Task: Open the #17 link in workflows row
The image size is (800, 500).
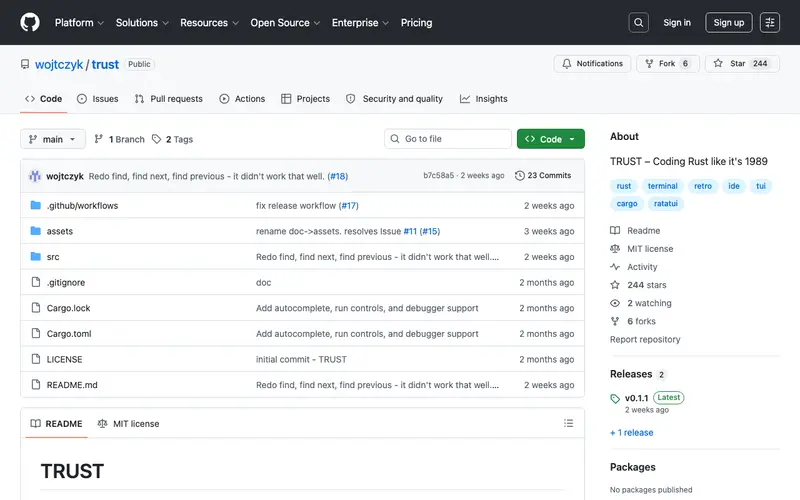Action: click(349, 206)
